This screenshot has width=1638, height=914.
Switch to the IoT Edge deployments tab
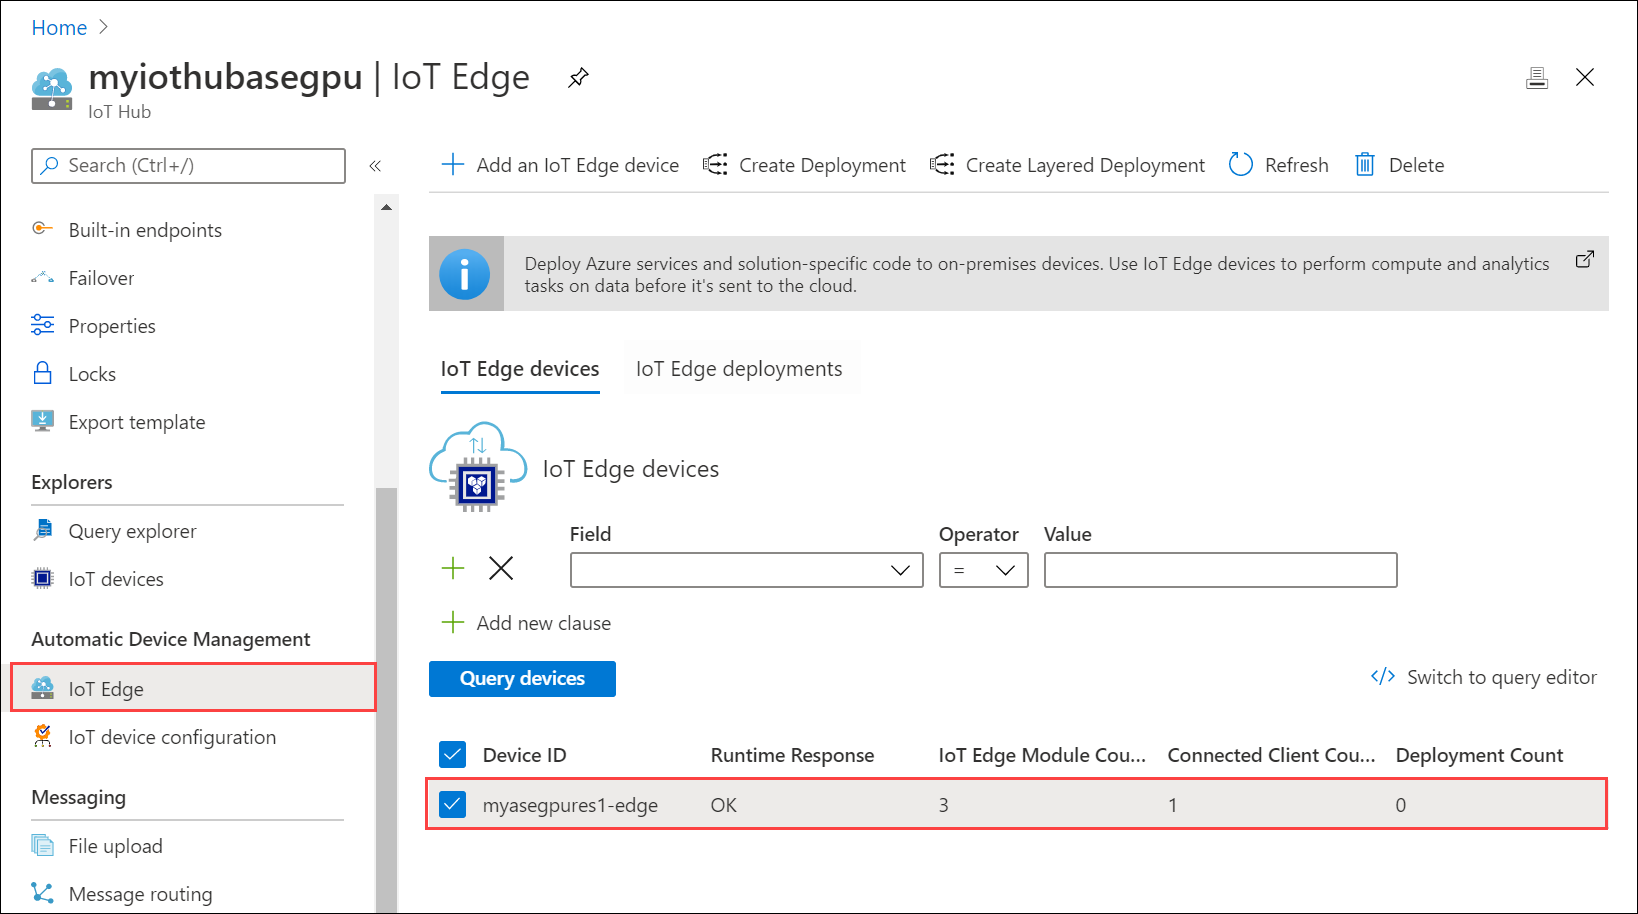pos(740,368)
